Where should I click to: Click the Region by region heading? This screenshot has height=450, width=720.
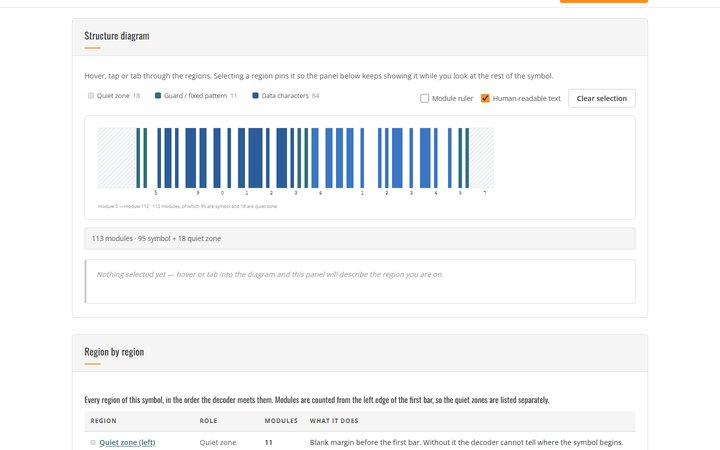click(114, 352)
